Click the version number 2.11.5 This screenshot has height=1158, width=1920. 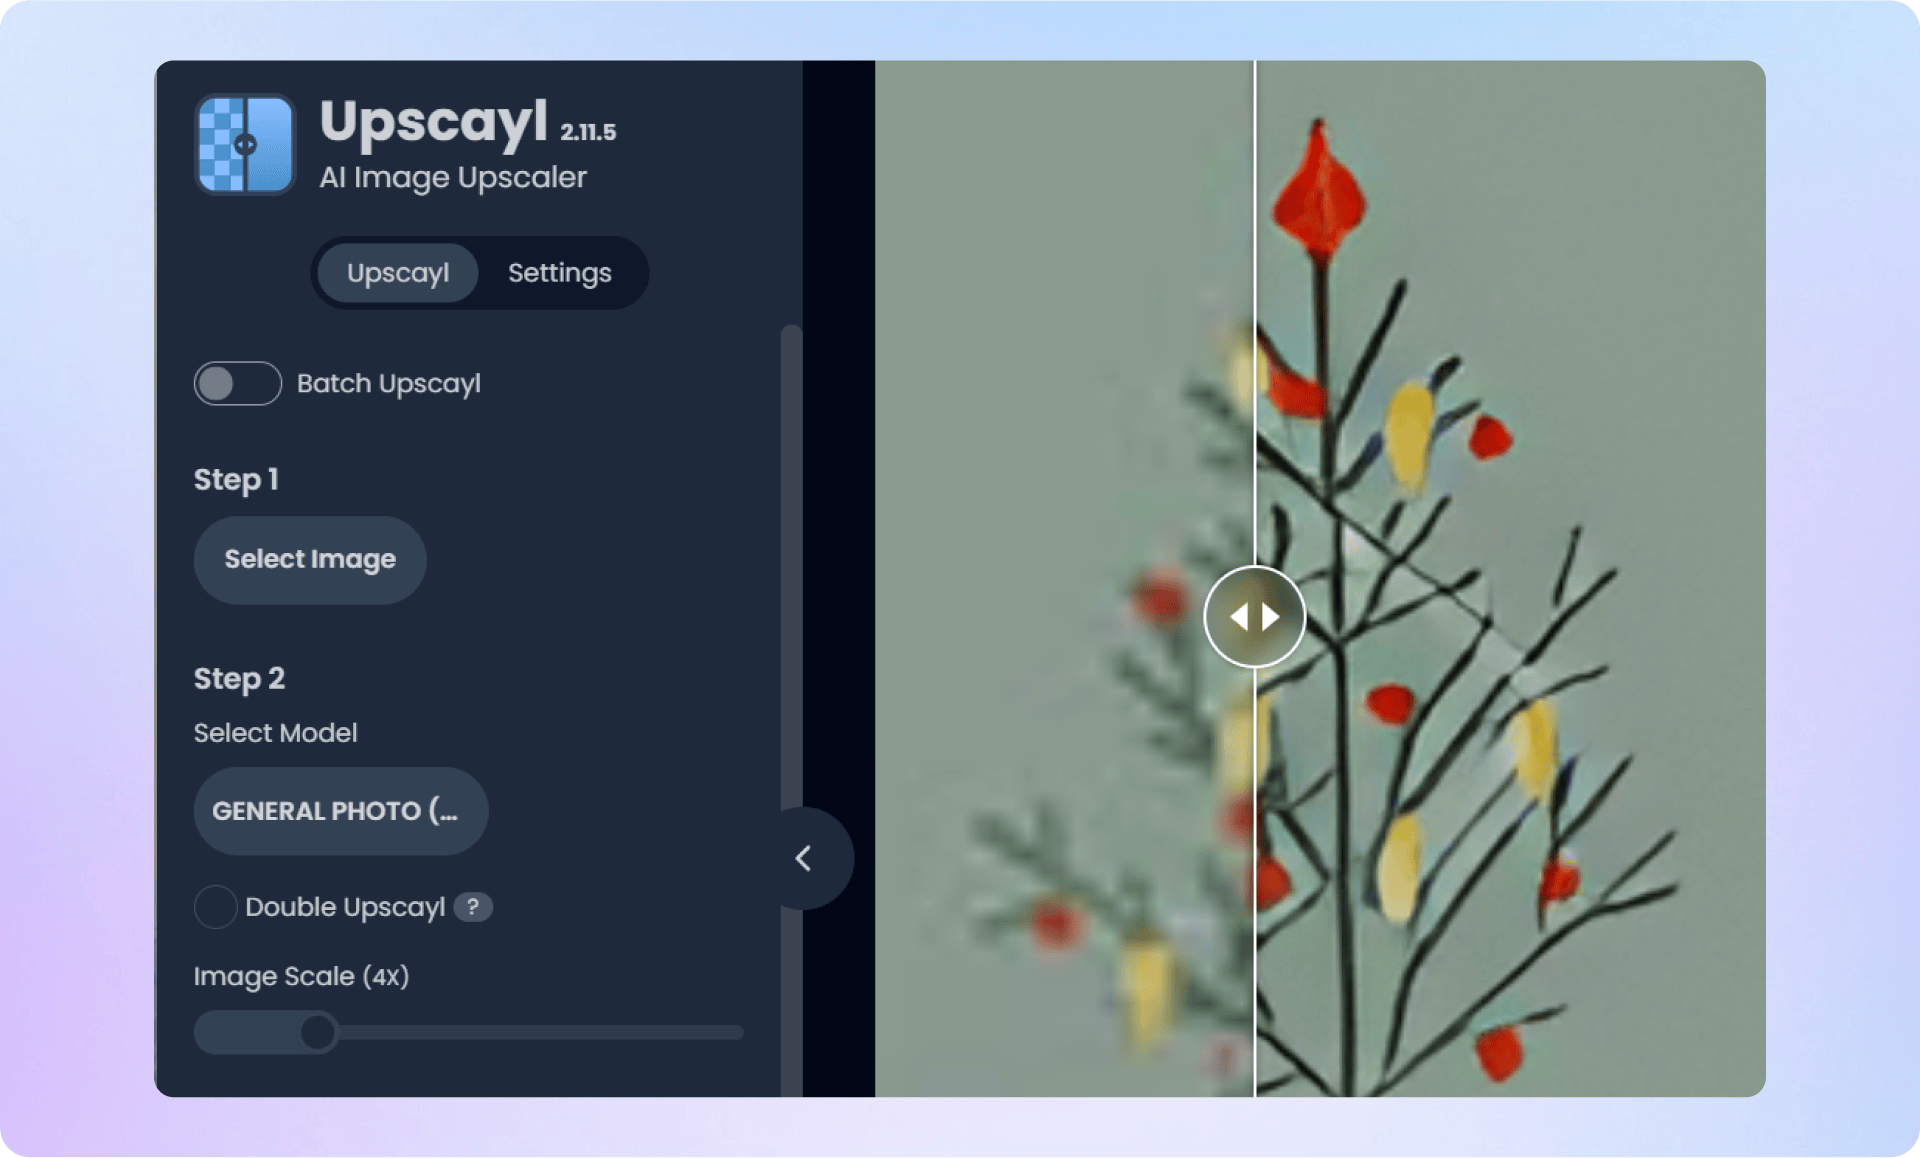pyautogui.click(x=588, y=132)
